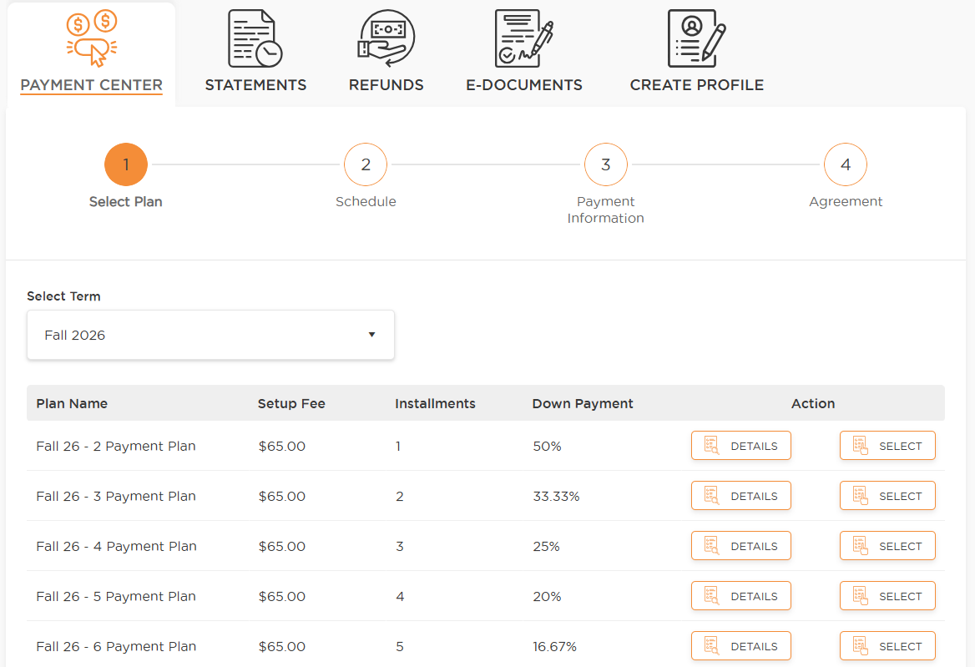
Task: View details of Fall 26 - 5 Payment Plan
Action: [x=741, y=596]
